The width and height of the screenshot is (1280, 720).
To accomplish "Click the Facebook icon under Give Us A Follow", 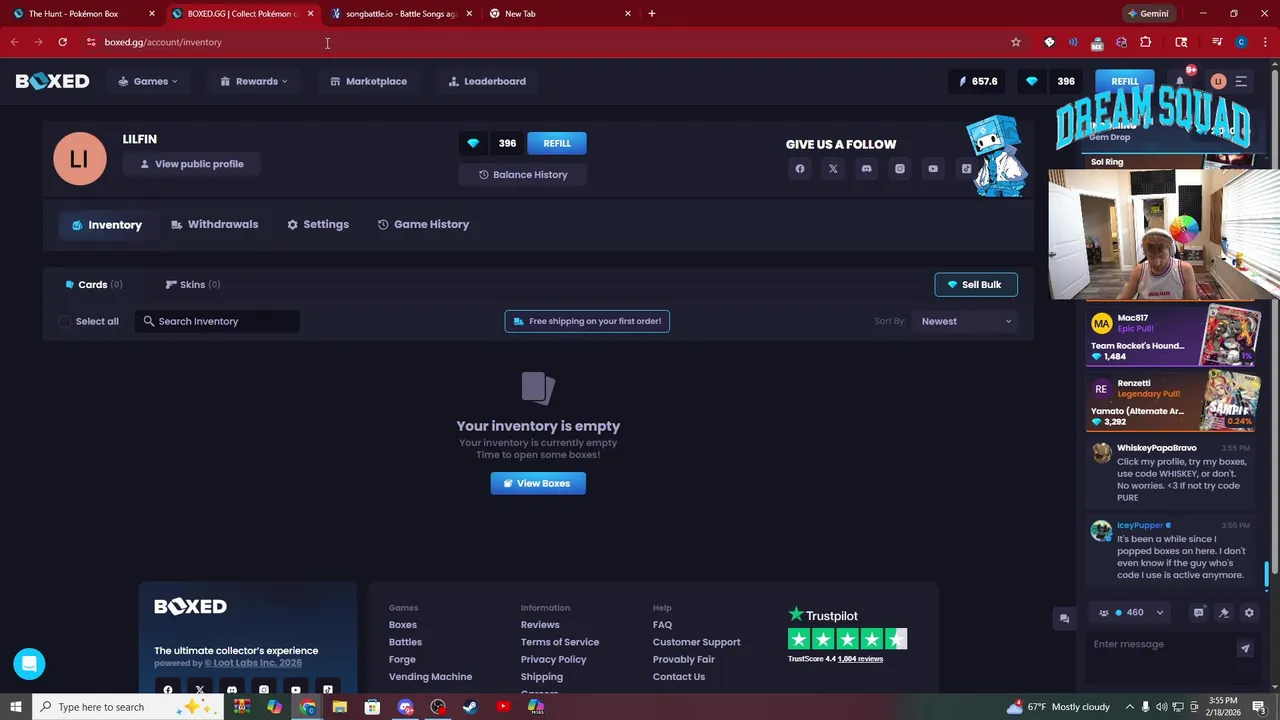I will 800,169.
